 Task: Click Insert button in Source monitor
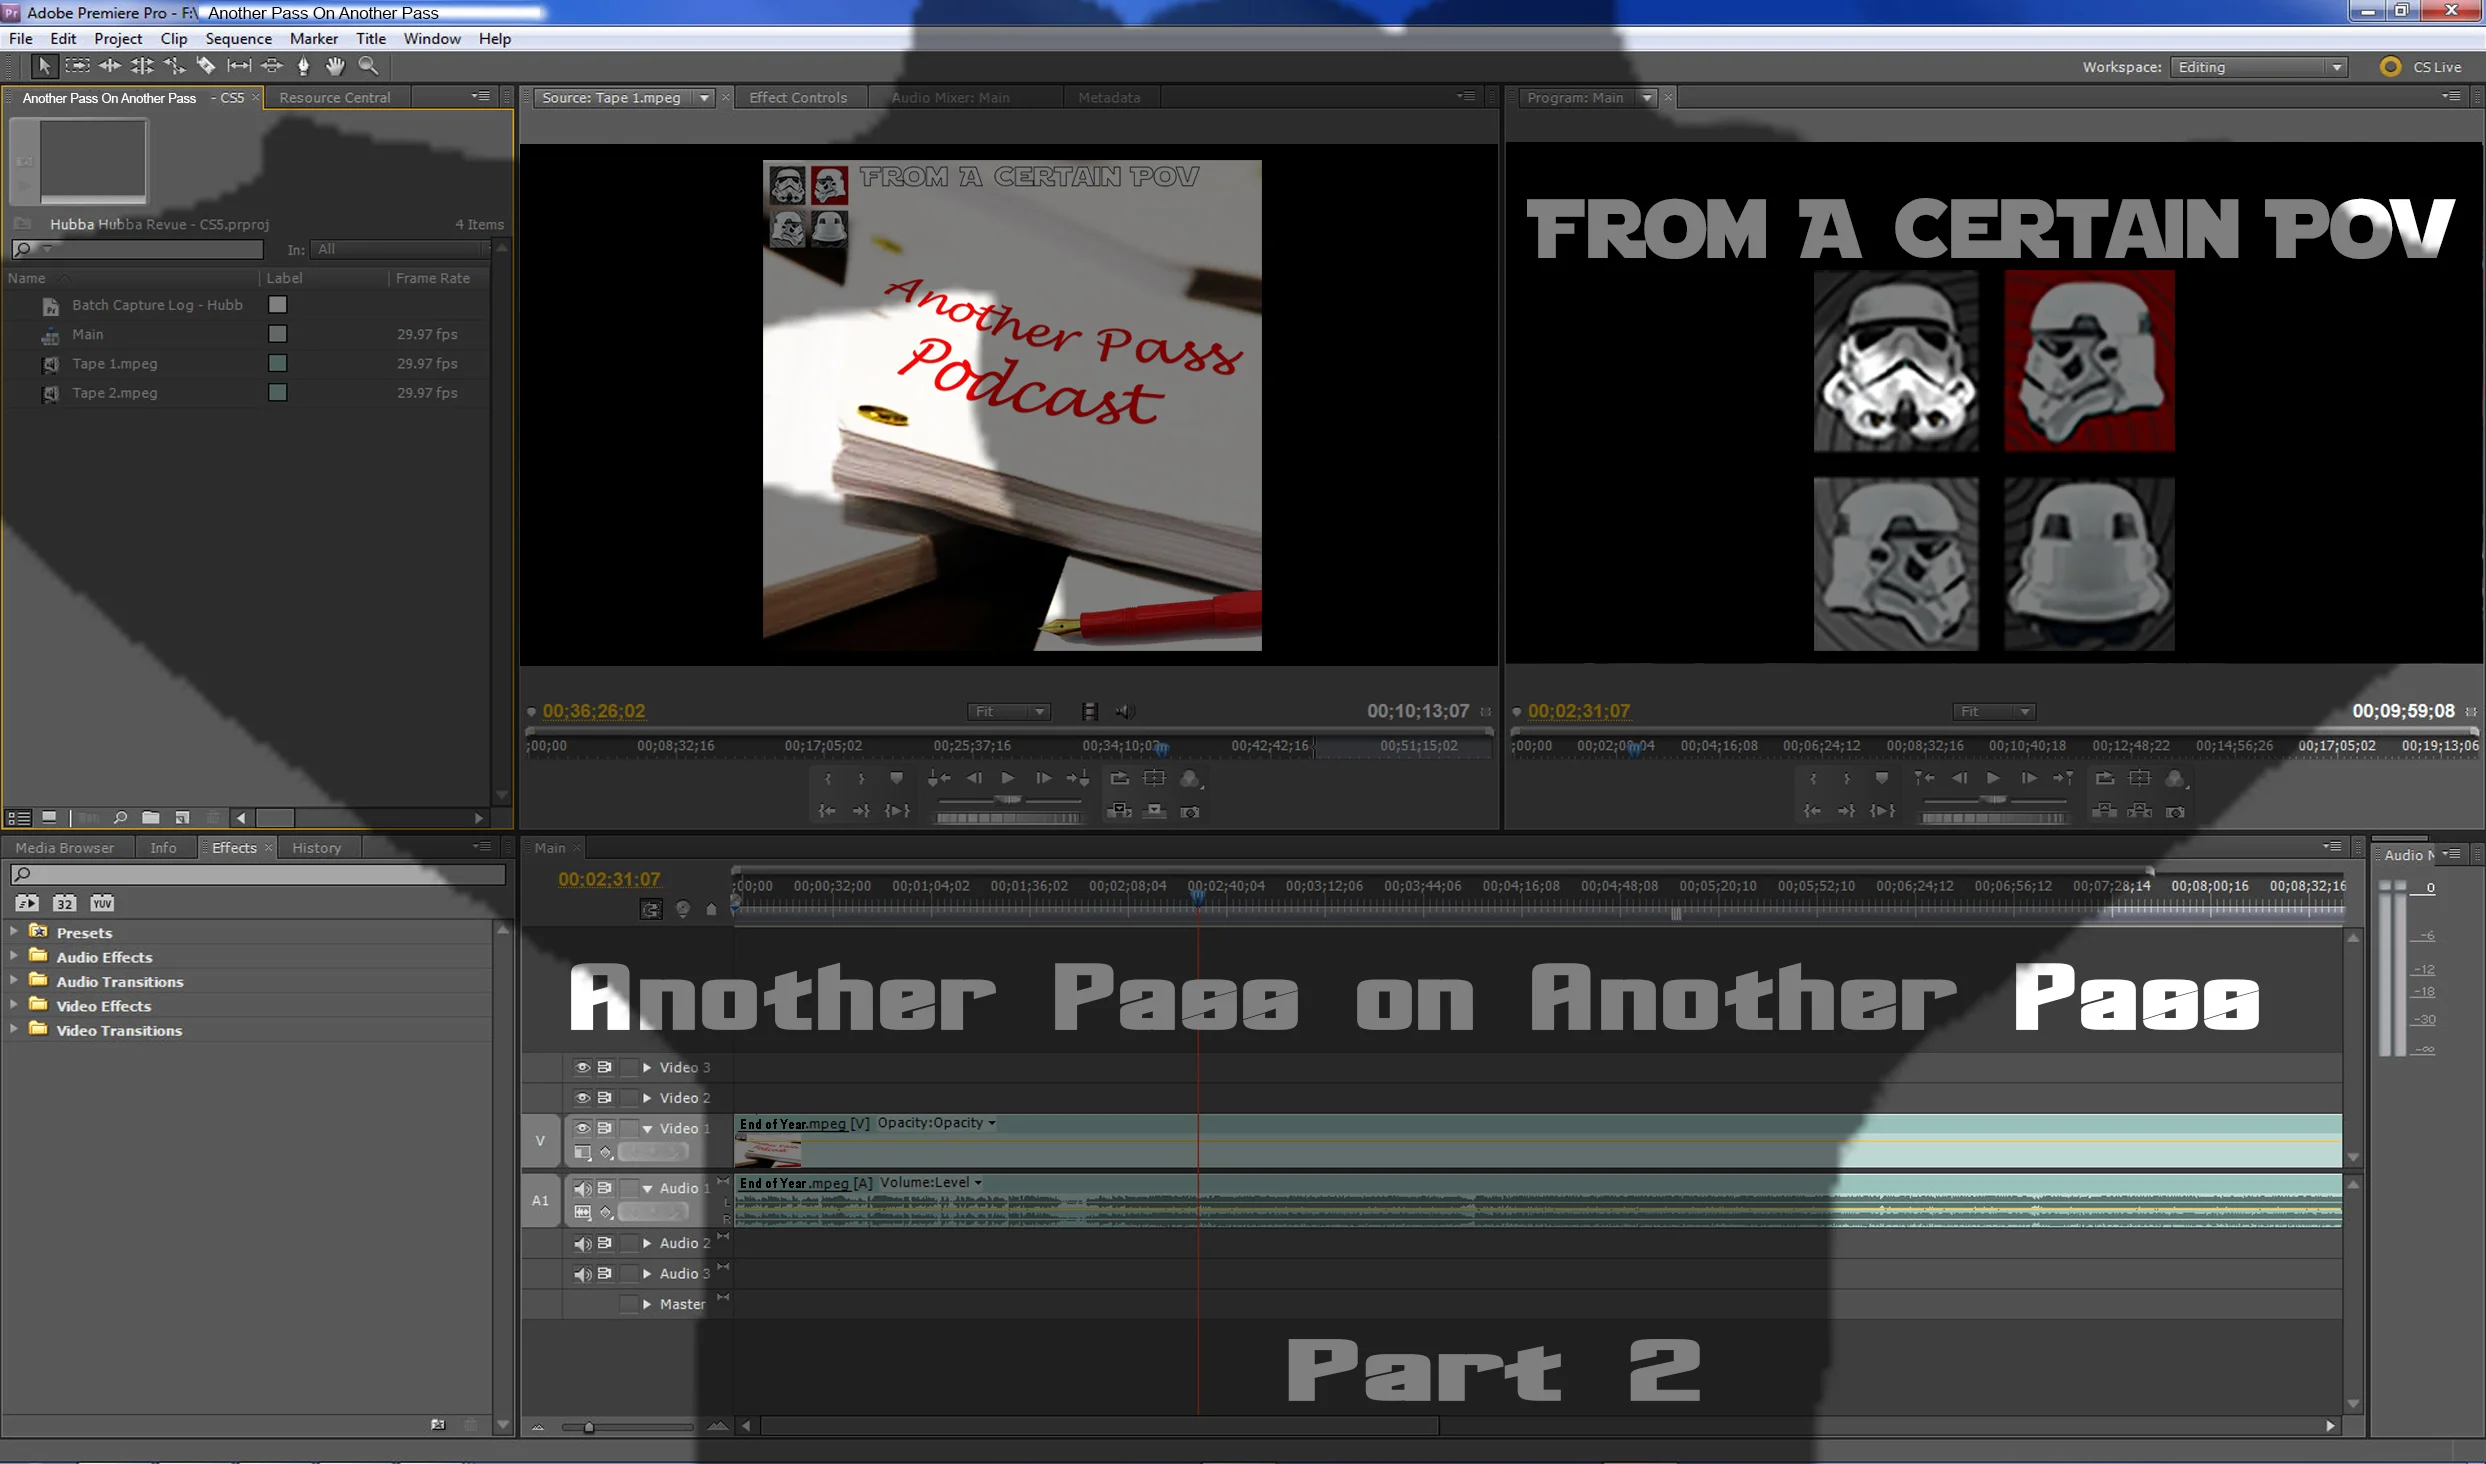1119,811
